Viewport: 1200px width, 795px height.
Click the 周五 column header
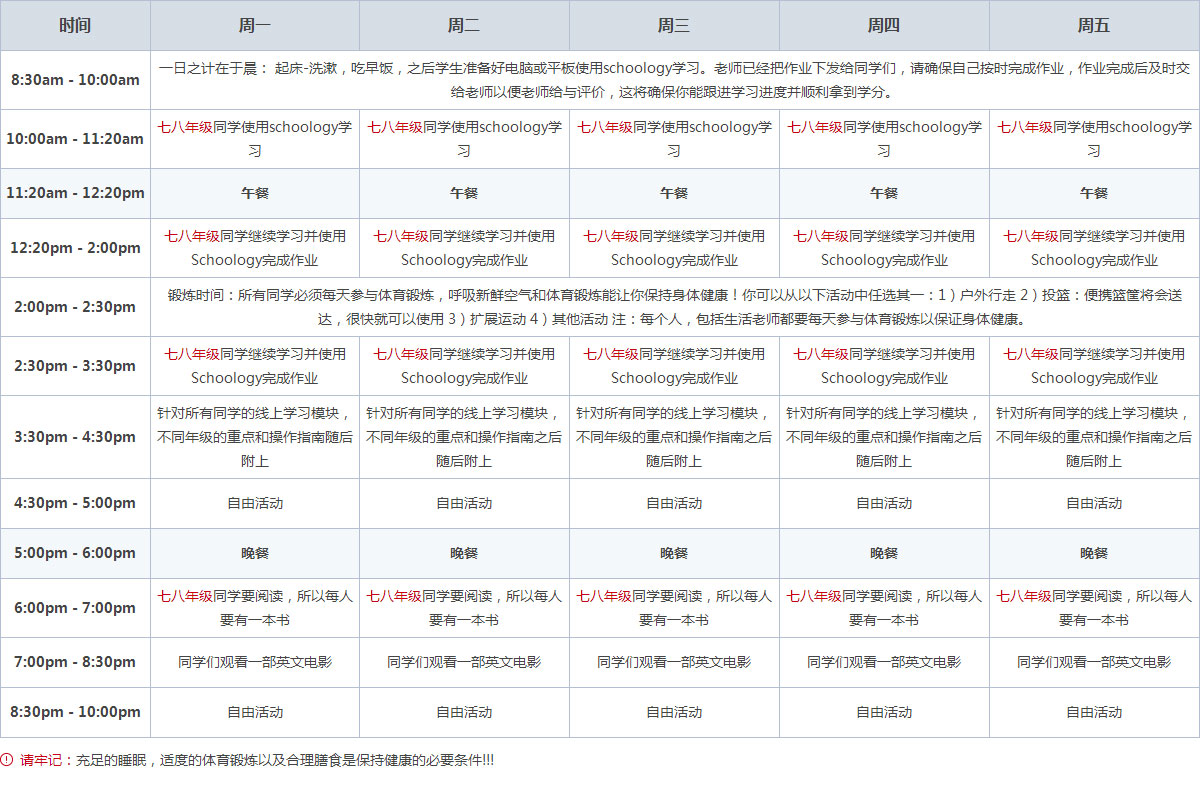pos(1094,25)
